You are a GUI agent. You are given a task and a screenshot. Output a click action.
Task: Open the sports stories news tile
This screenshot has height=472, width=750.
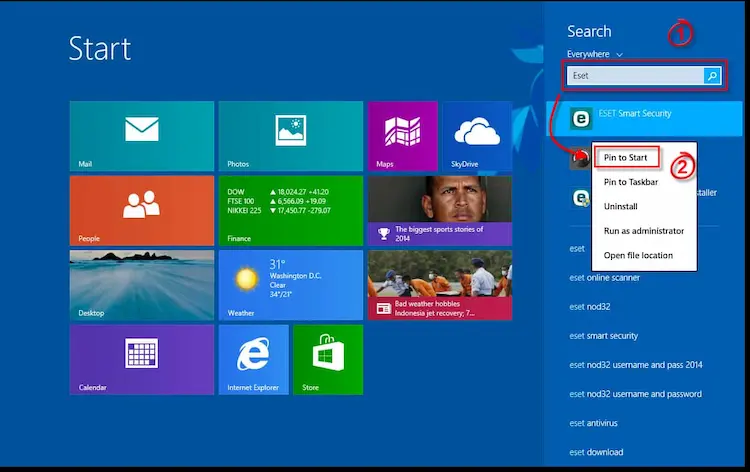pos(440,210)
